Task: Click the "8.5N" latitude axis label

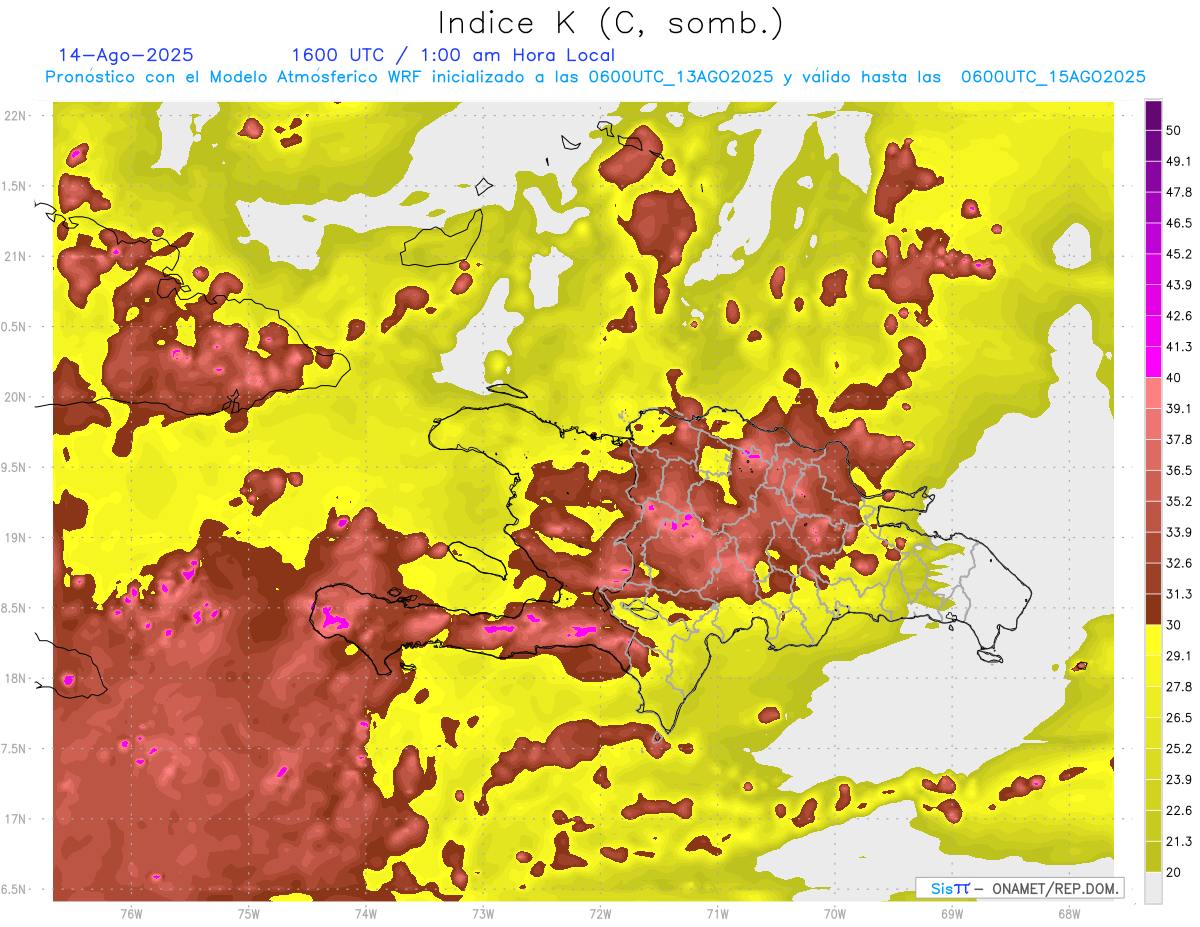Action: click(x=12, y=608)
